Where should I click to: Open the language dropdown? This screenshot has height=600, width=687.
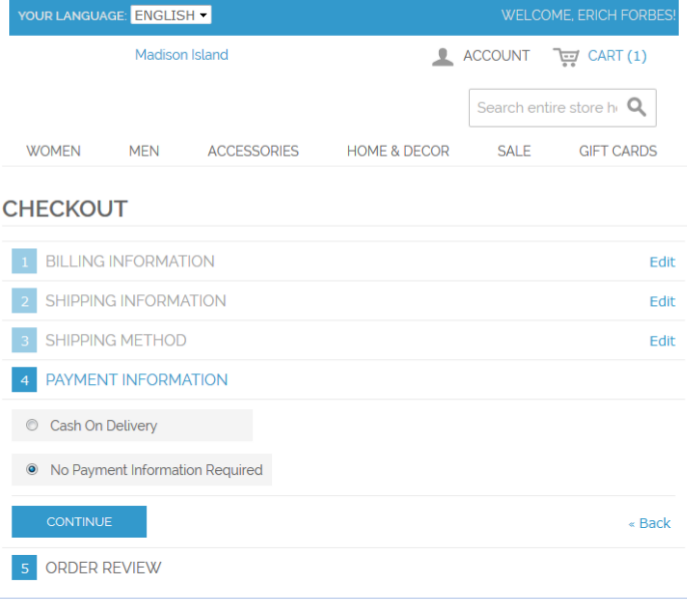171,16
